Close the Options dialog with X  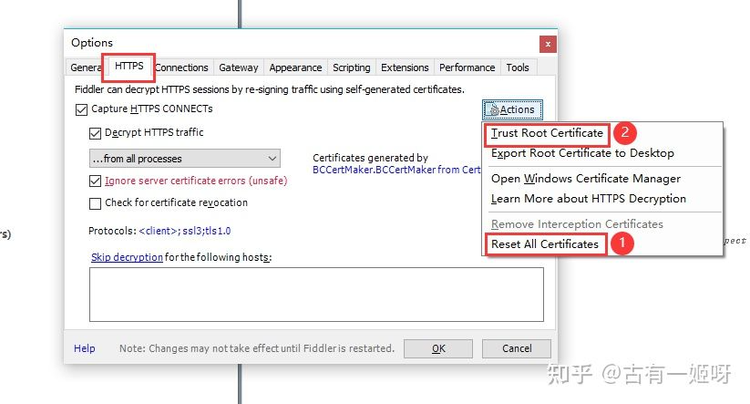(548, 44)
